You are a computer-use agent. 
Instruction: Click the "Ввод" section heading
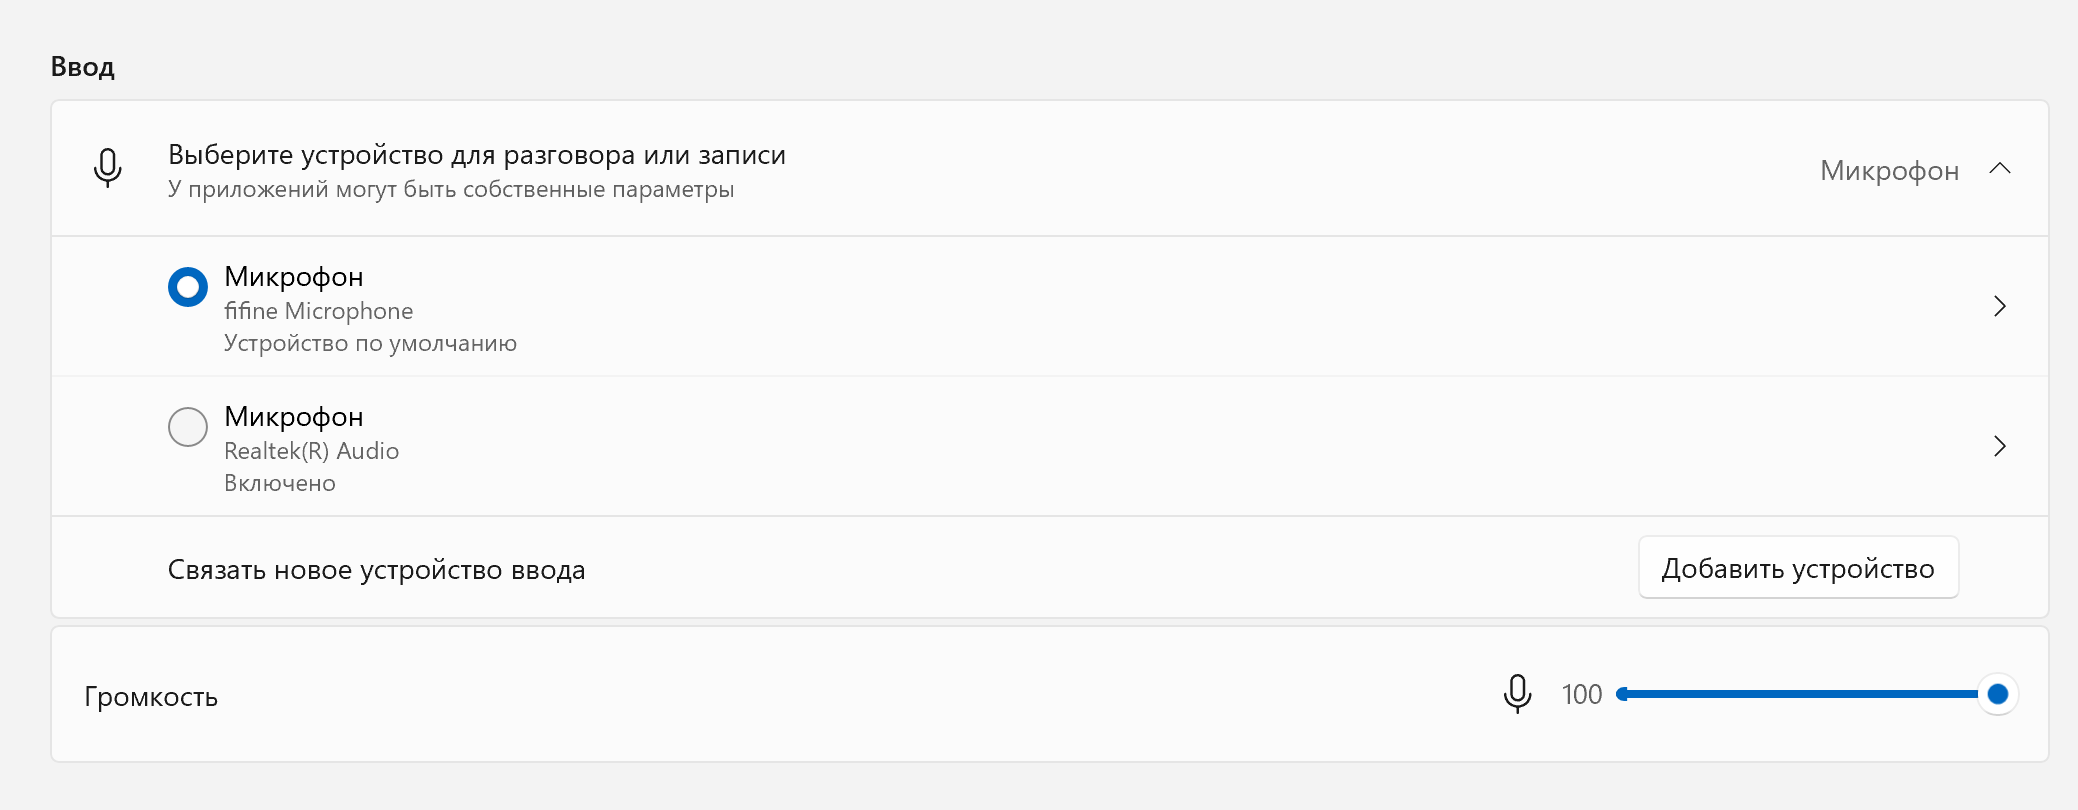click(x=83, y=67)
